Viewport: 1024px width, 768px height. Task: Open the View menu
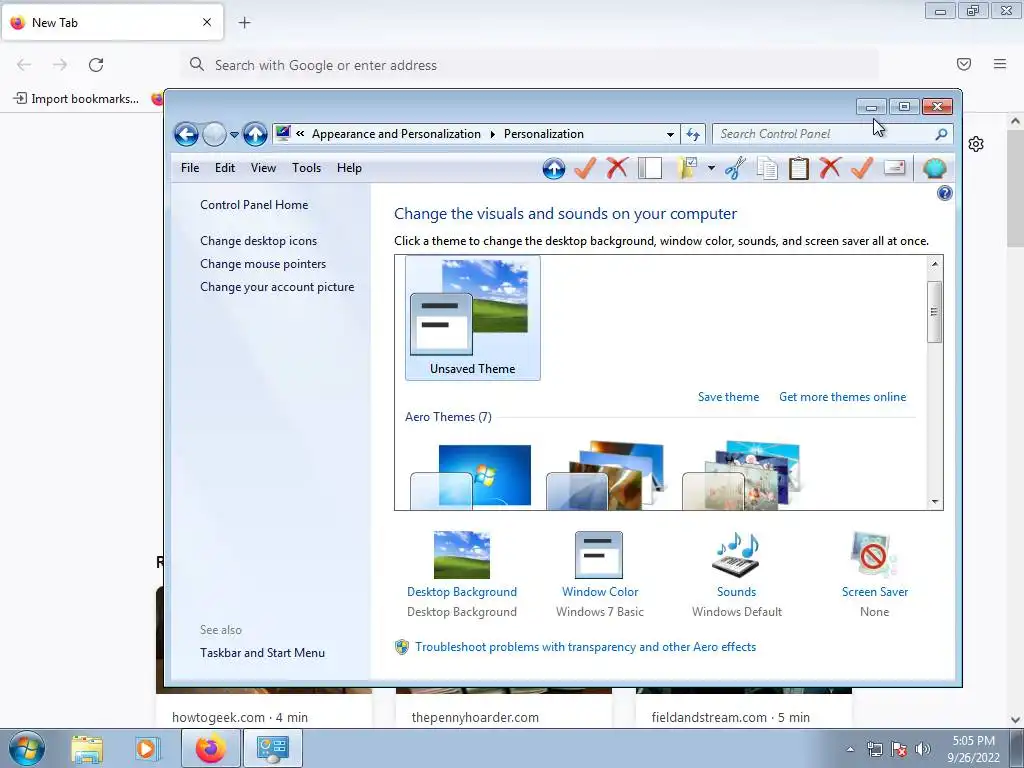click(263, 168)
